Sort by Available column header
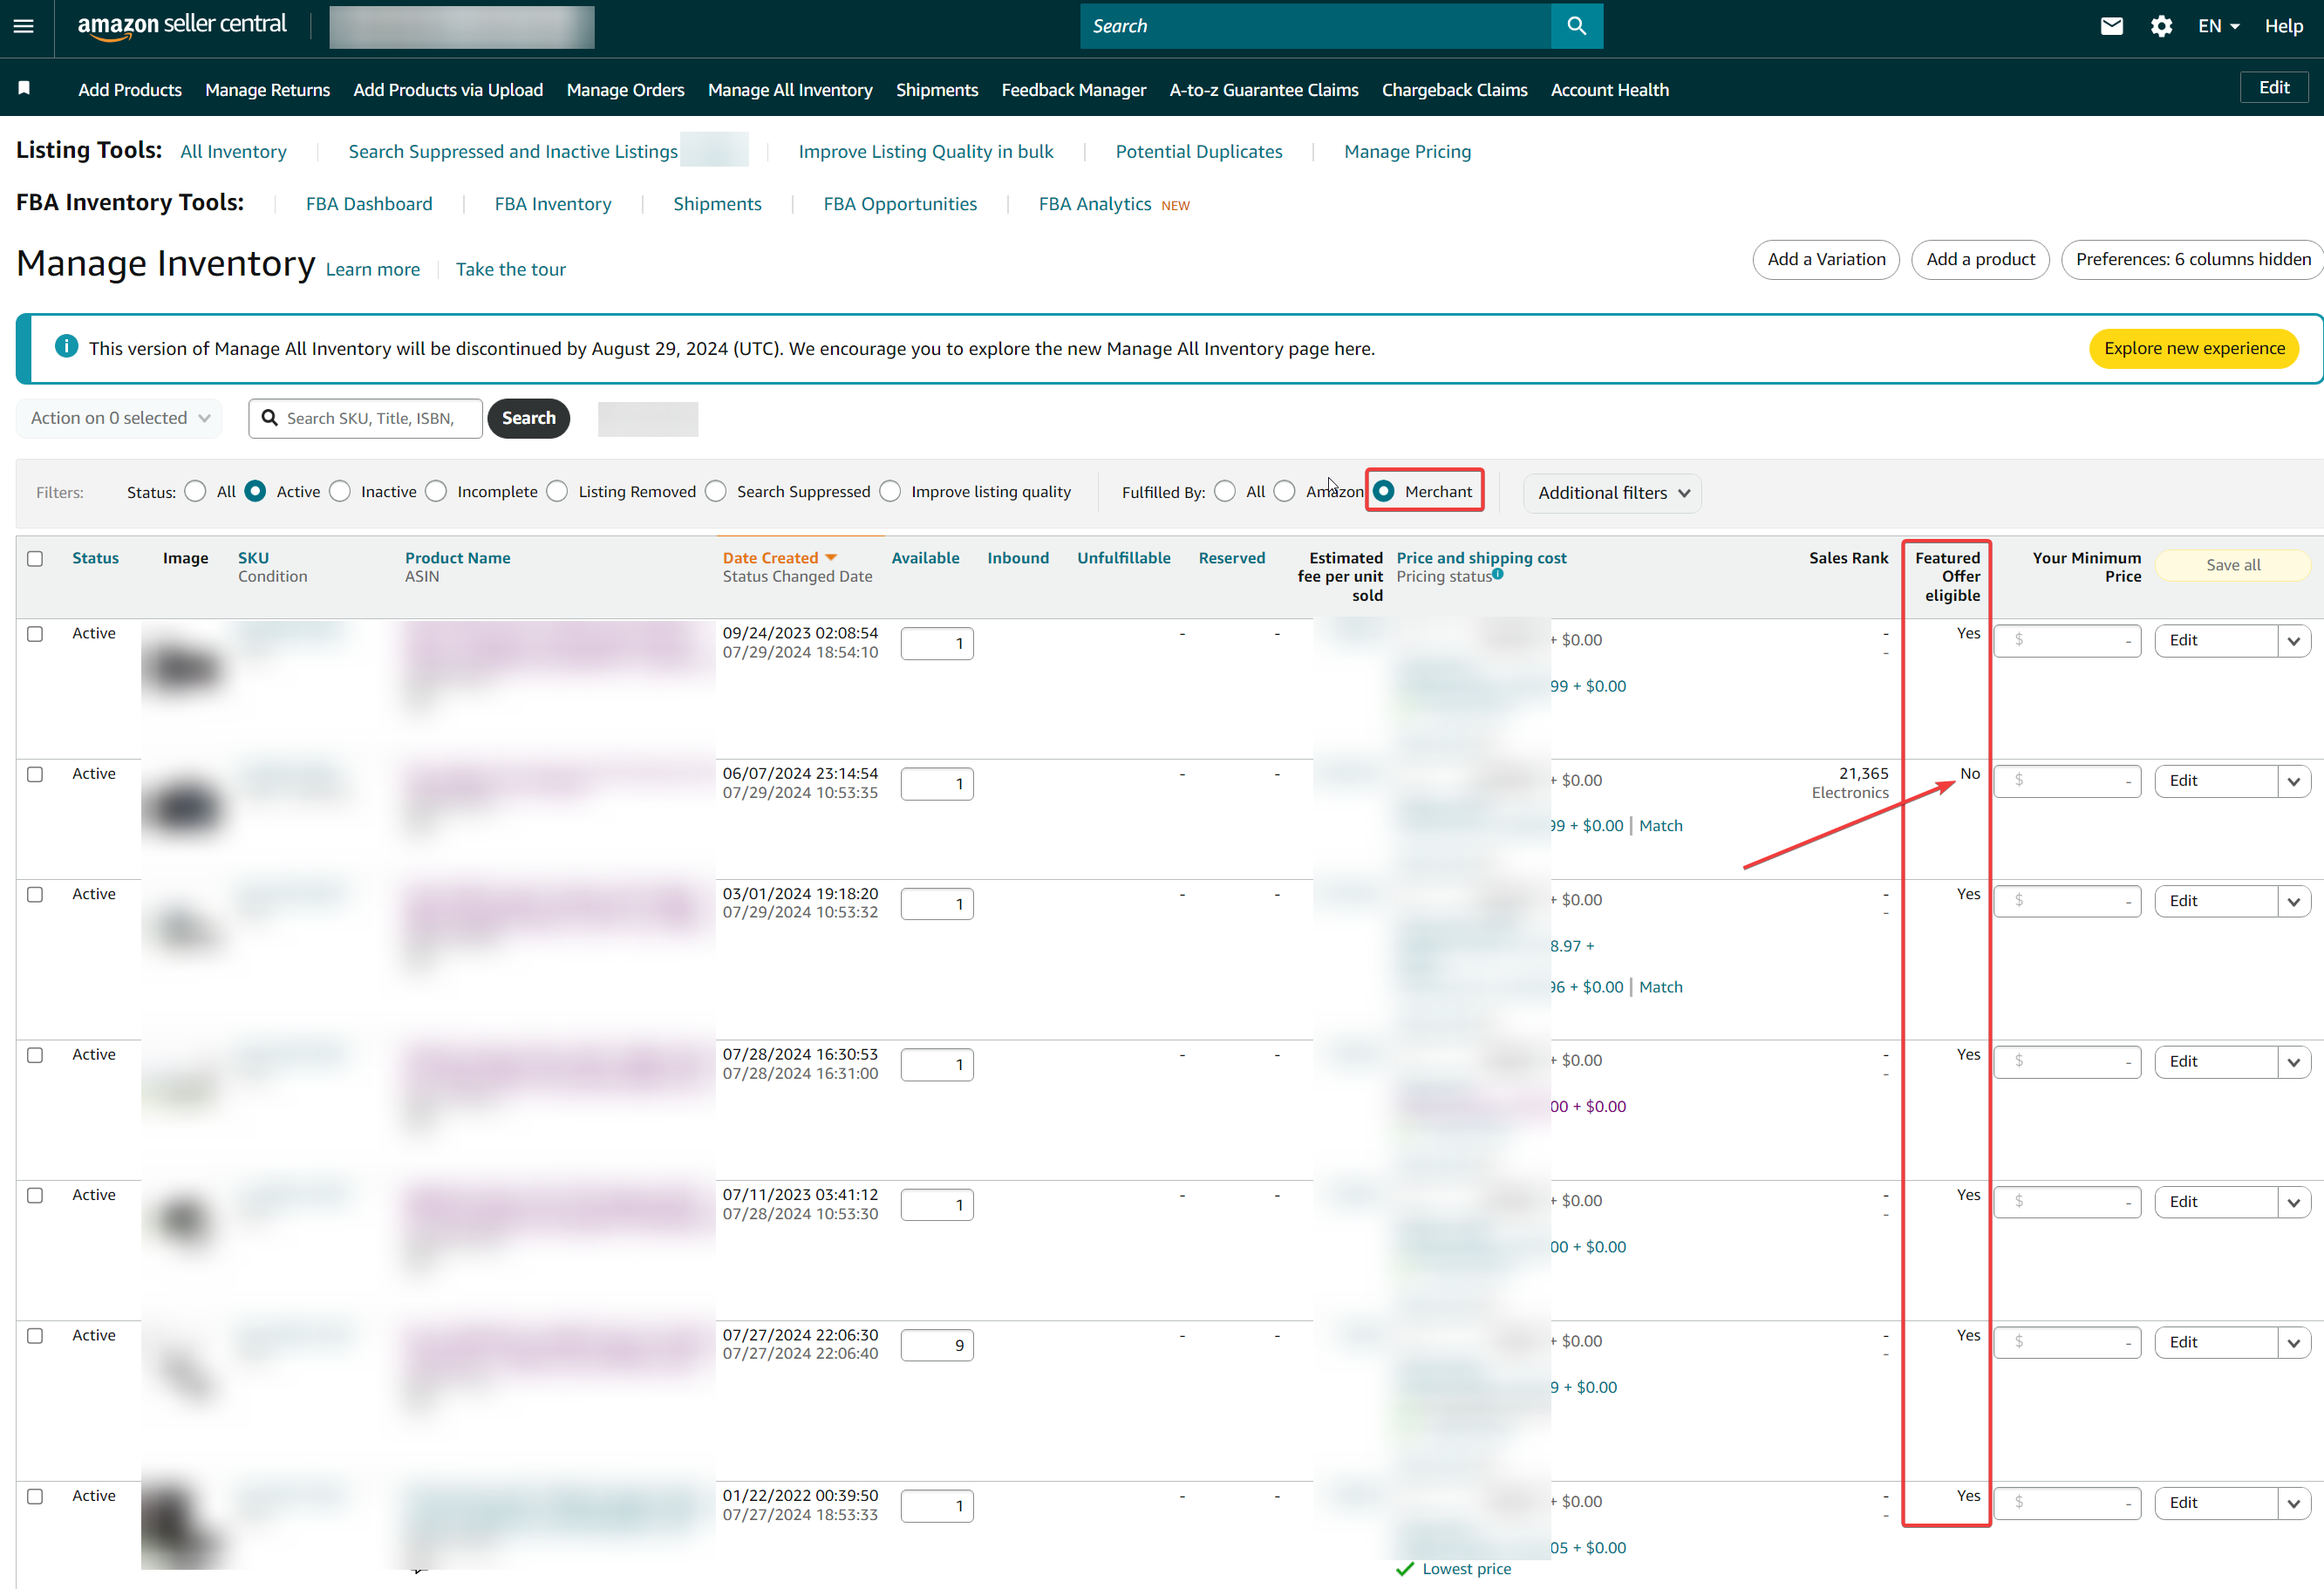2324x1589 pixels. click(x=925, y=558)
